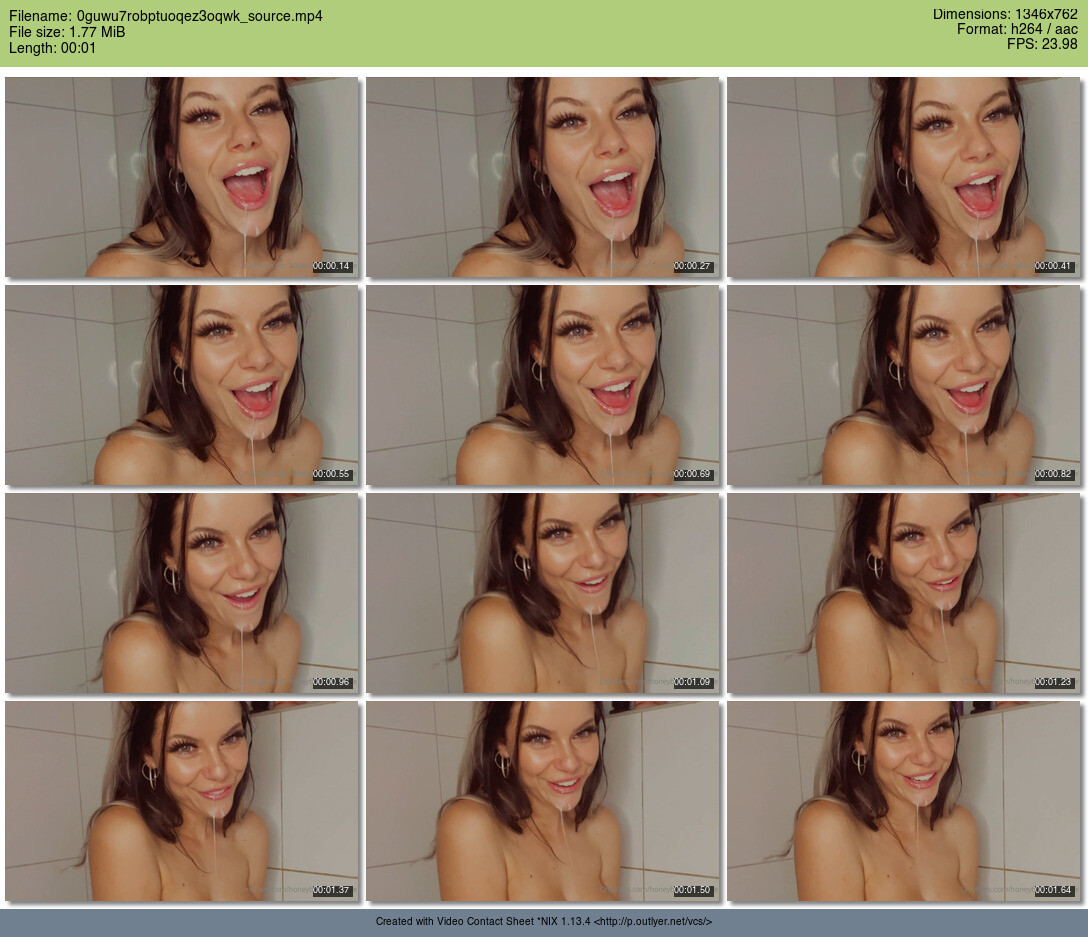The height and width of the screenshot is (937, 1088).
Task: Click the 'Created with Video Contact Sheet' text
Action: pyautogui.click(x=470, y=922)
